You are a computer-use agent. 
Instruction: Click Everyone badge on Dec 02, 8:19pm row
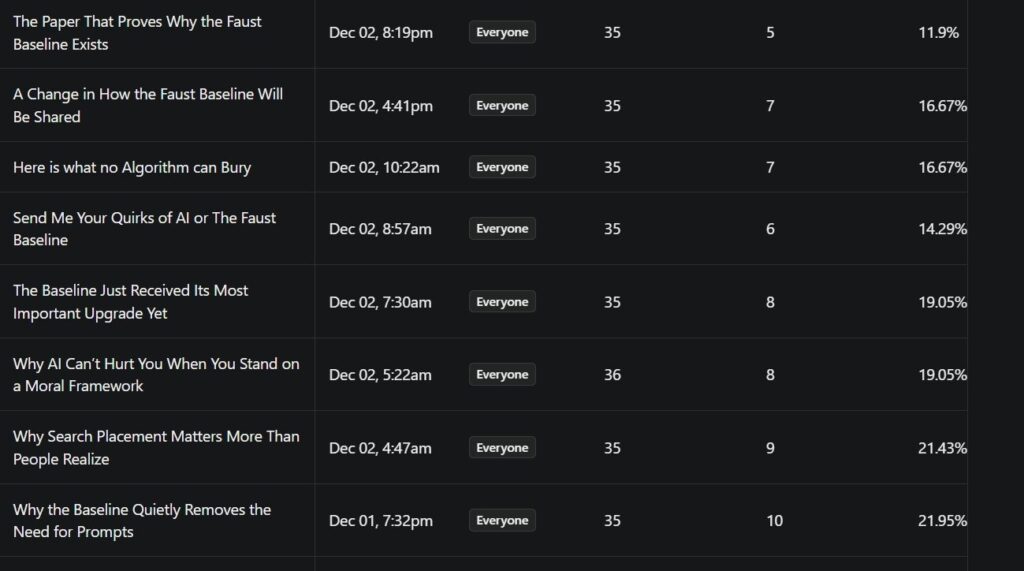(x=502, y=33)
